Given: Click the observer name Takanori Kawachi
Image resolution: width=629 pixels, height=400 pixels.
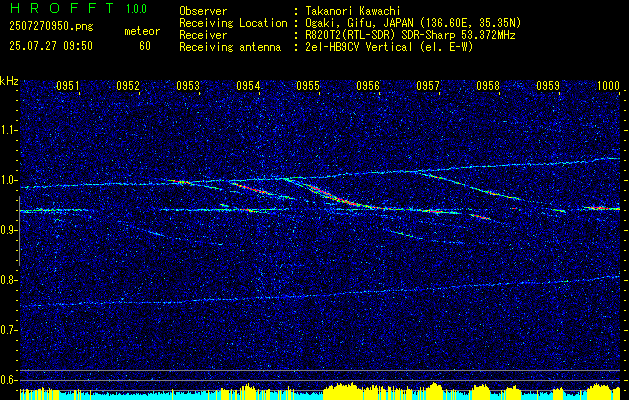Looking at the screenshot, I should (353, 11).
